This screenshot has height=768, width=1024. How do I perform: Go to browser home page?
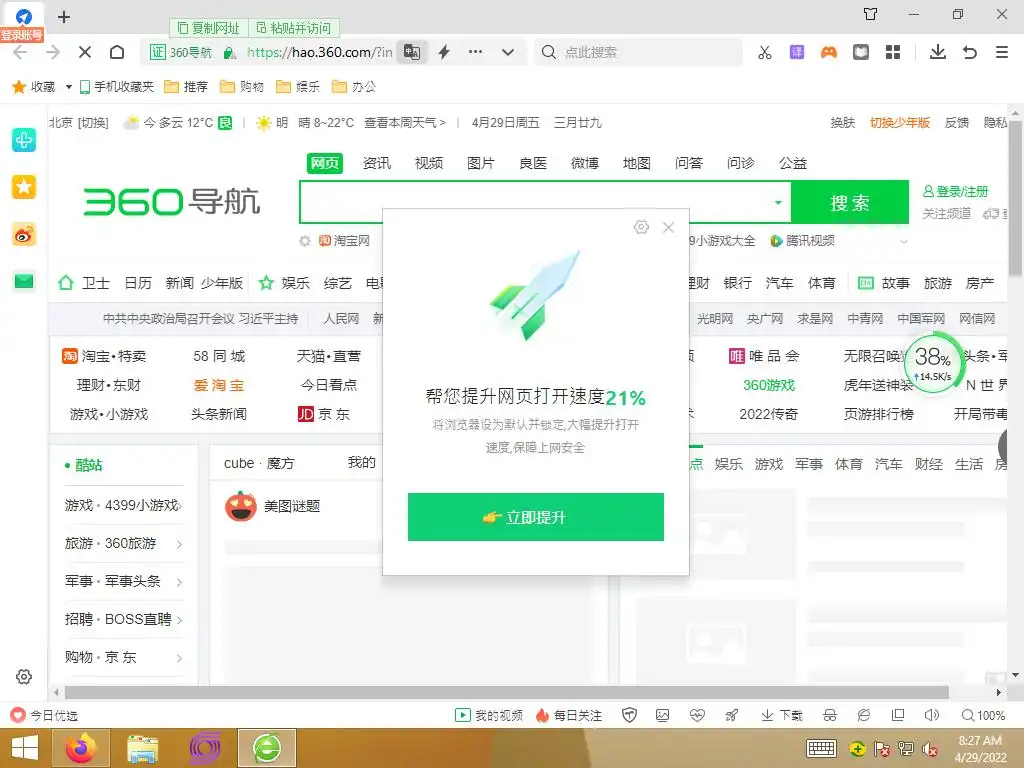(x=117, y=52)
